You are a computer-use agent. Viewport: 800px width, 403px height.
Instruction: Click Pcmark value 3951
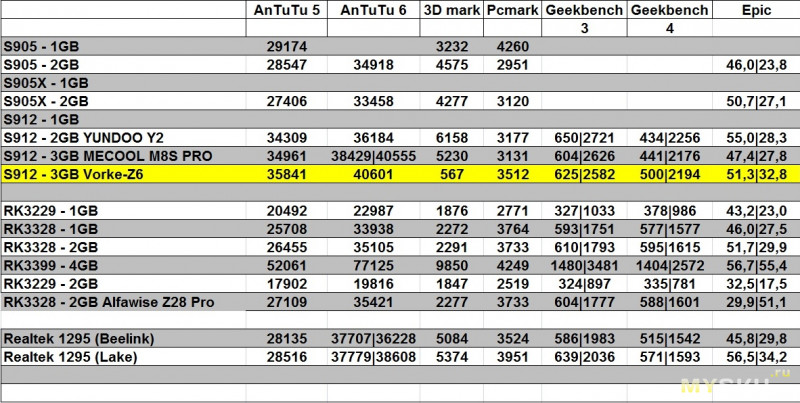point(513,357)
